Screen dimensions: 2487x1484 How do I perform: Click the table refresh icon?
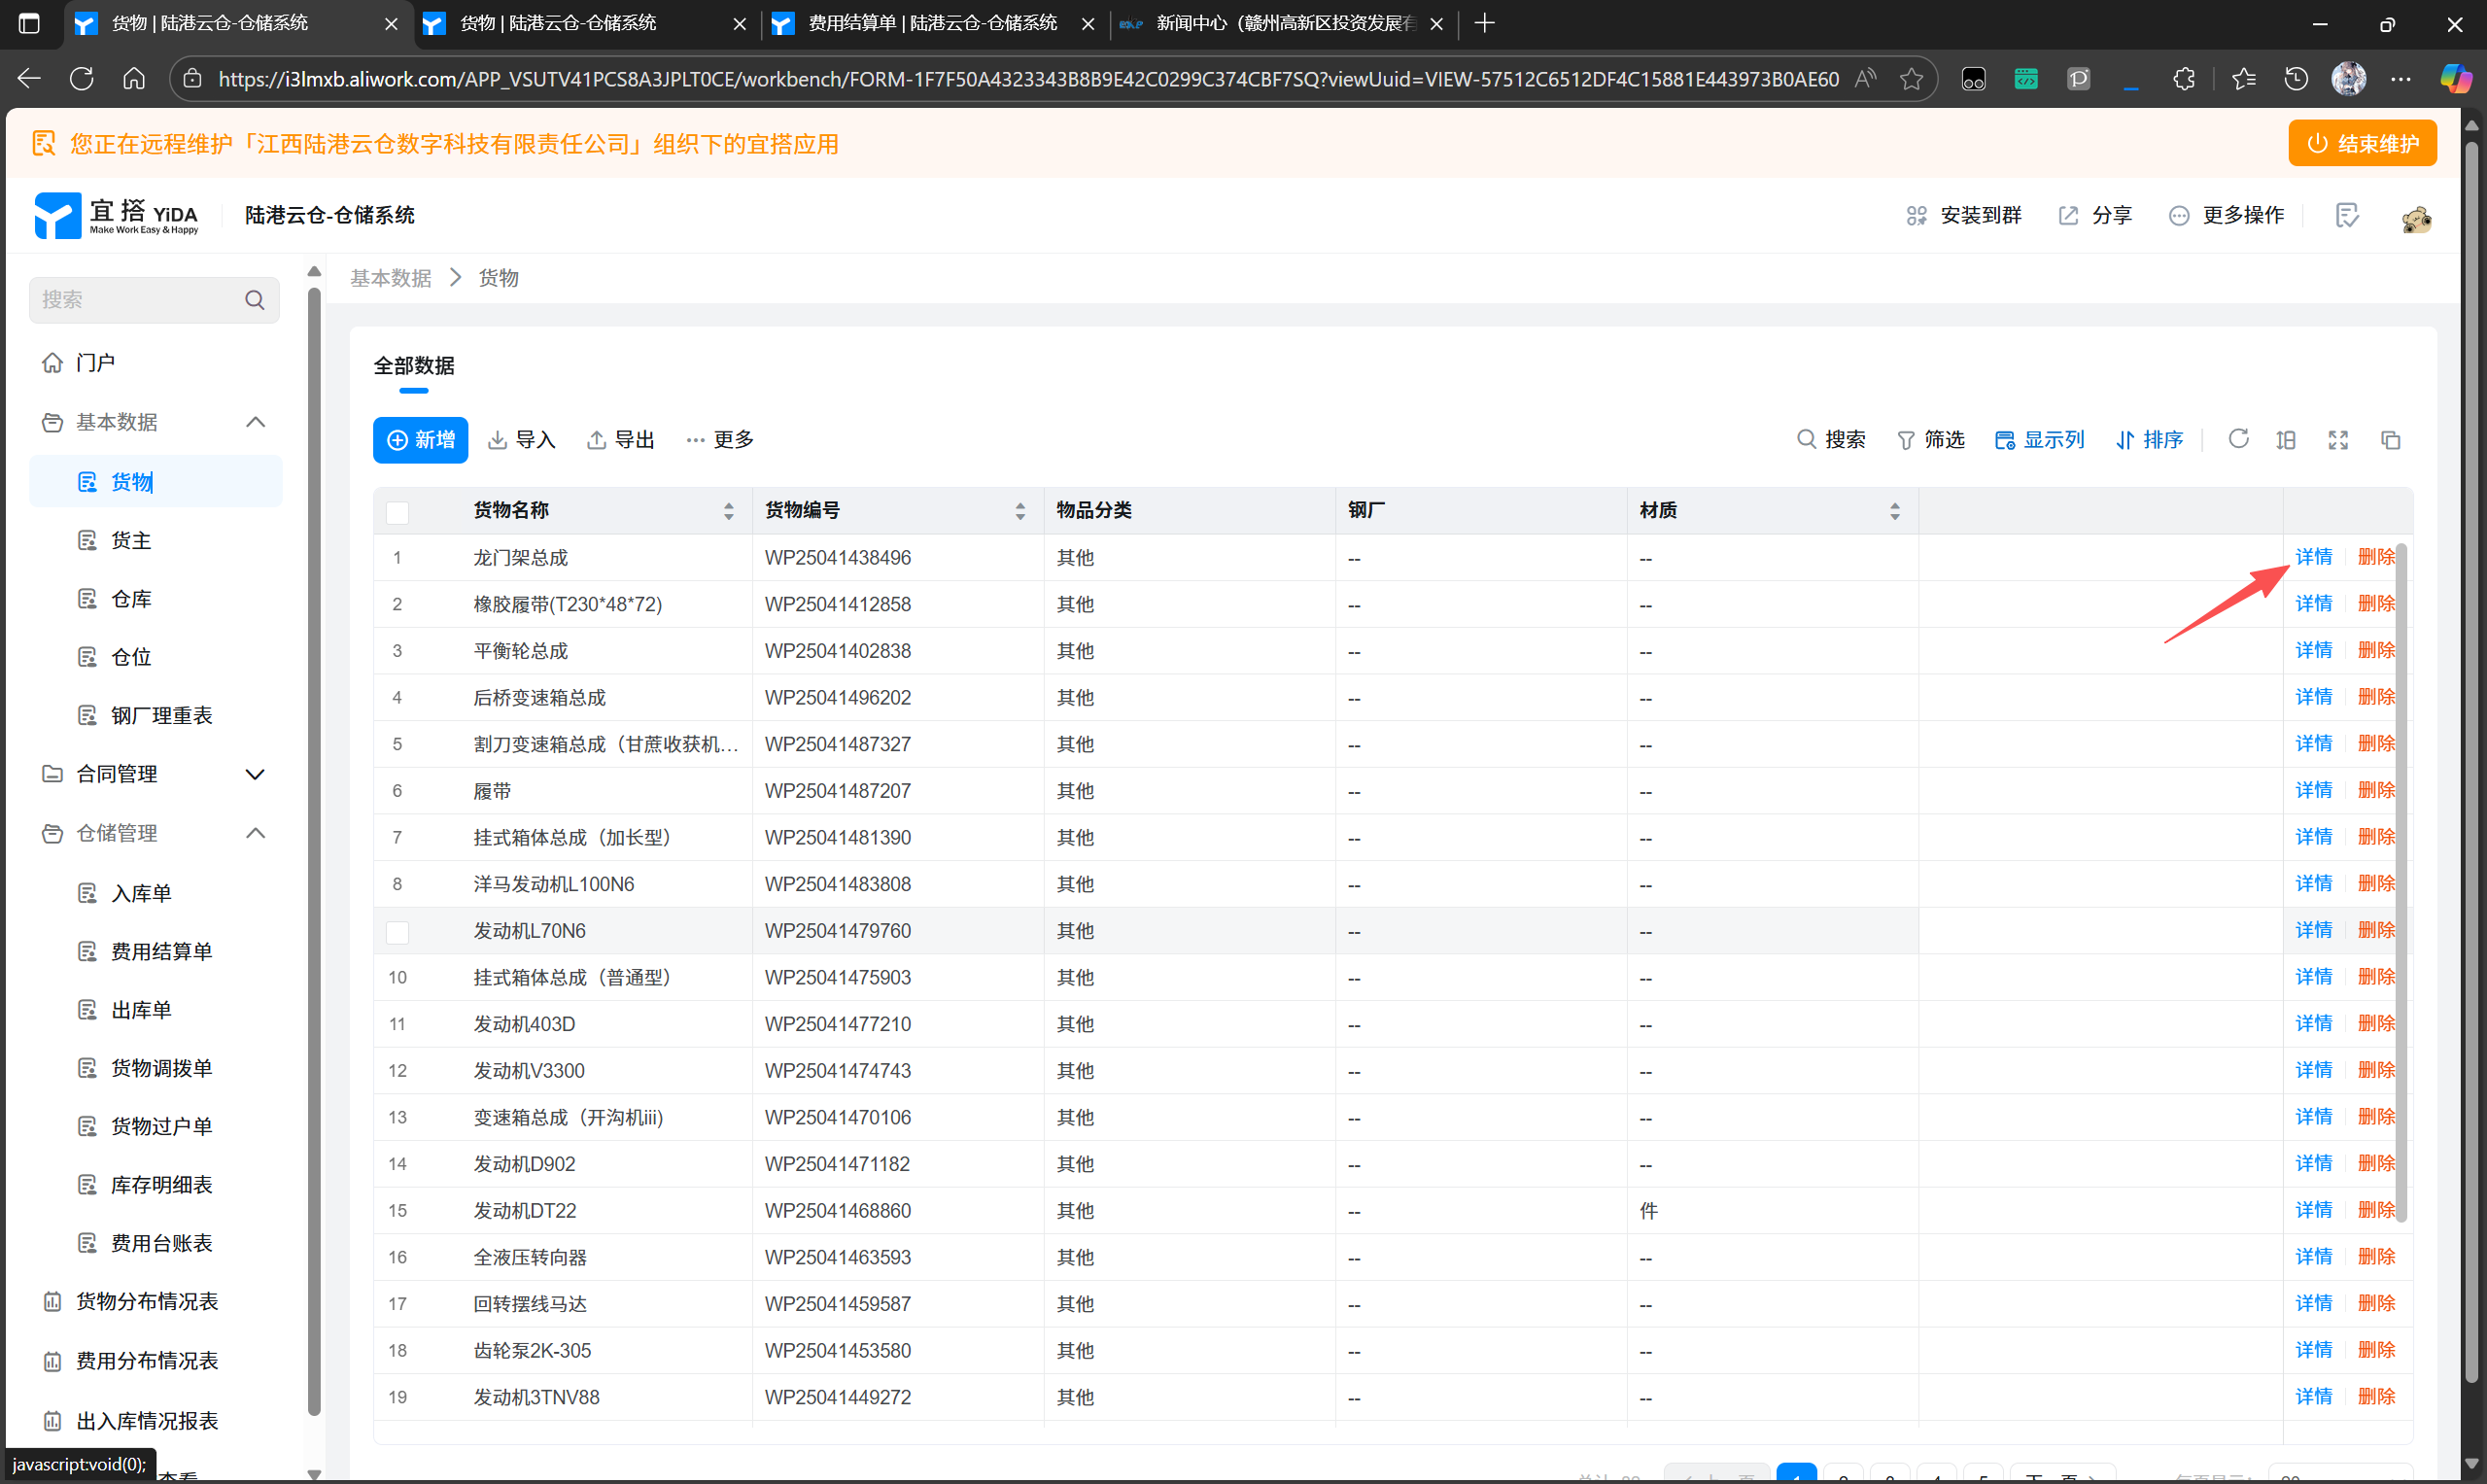coord(2238,439)
